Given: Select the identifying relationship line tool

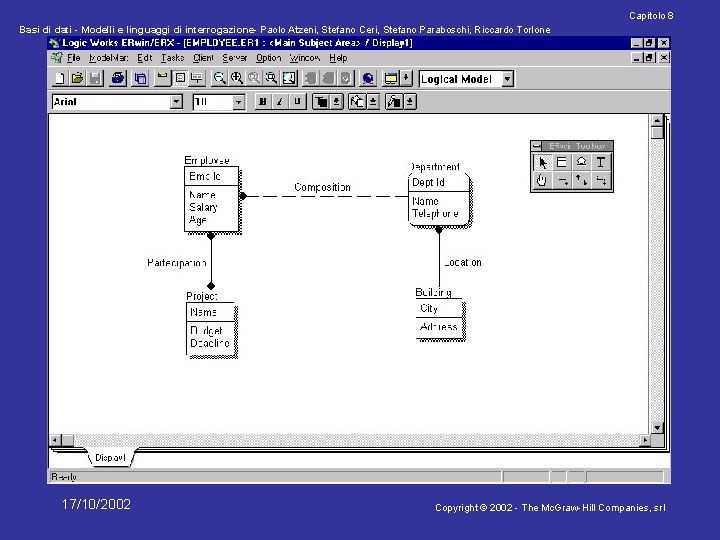Looking at the screenshot, I should point(562,180).
